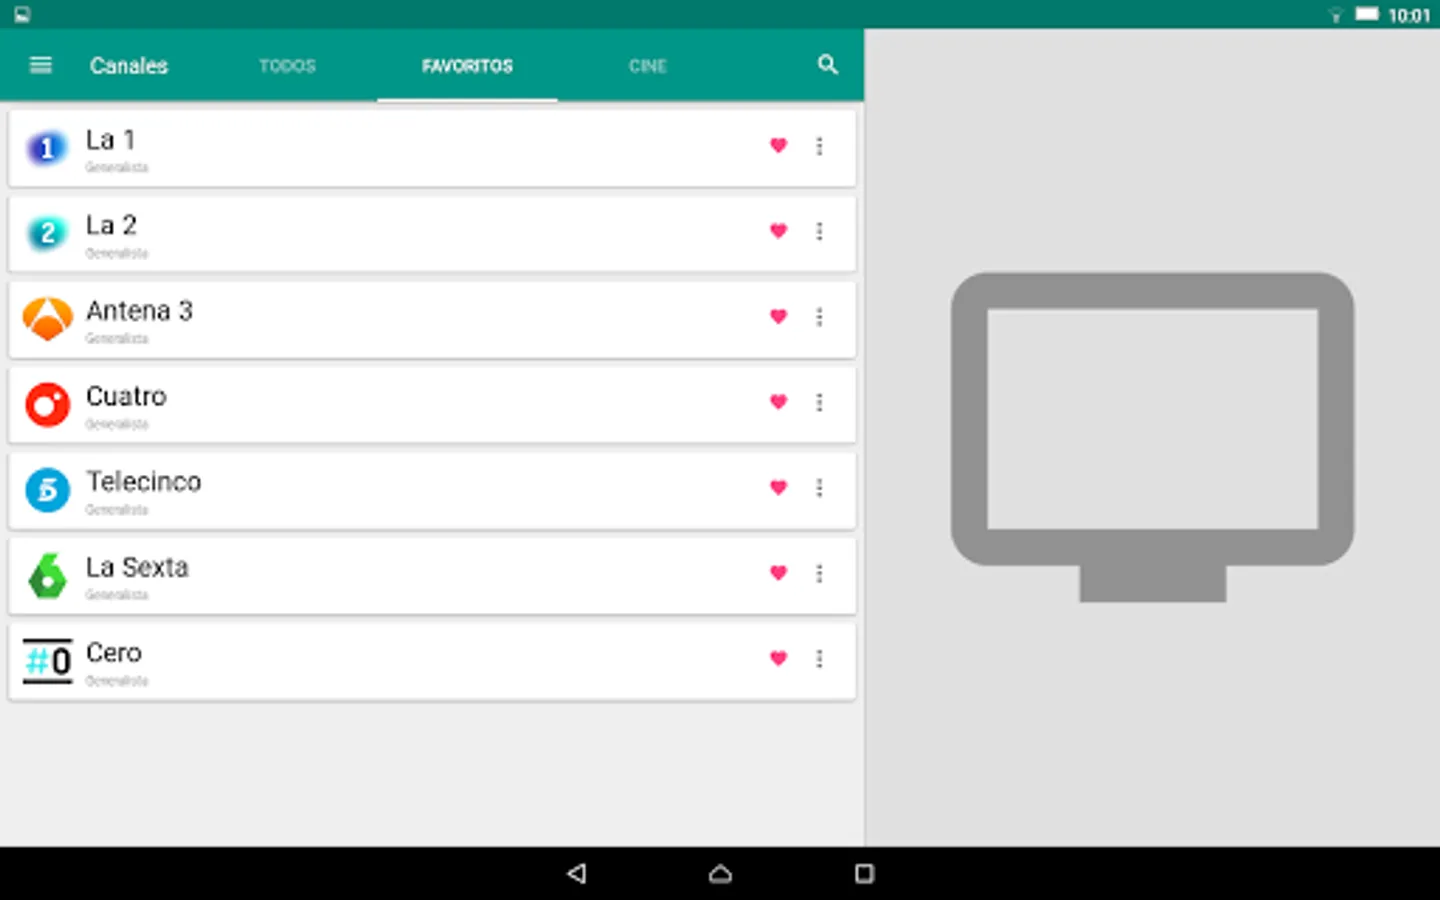1440x900 pixels.
Task: Click the Generalista label under Cero
Action: pos(116,681)
